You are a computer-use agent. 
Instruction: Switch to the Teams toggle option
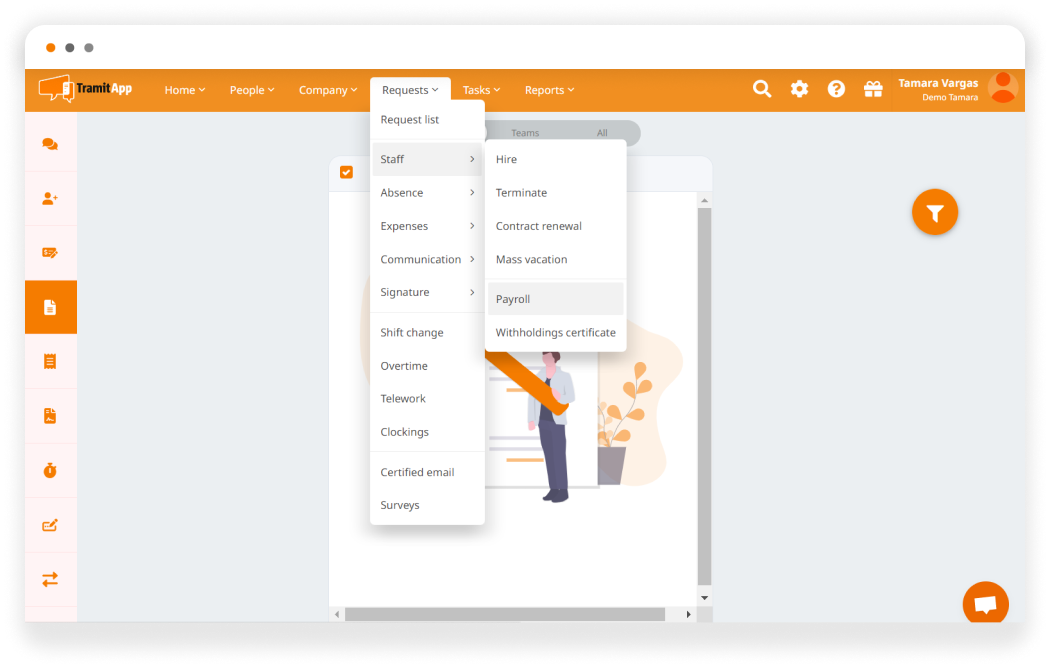(x=525, y=133)
